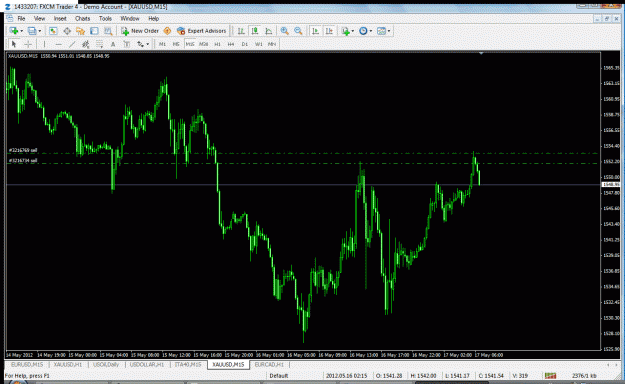Select the text A tool

click(113, 44)
